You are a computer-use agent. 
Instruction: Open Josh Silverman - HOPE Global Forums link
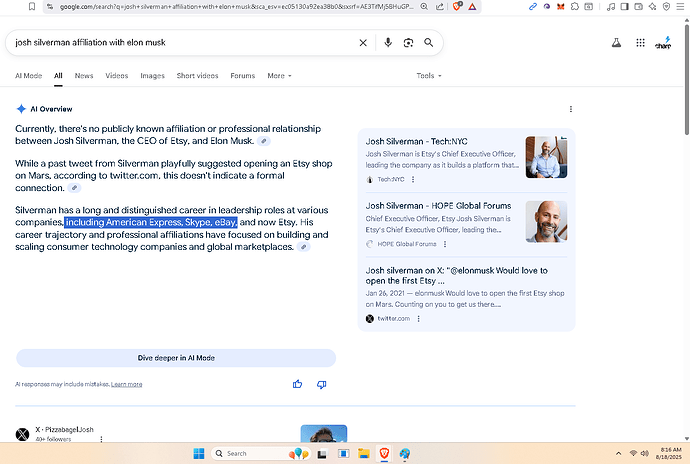tap(438, 206)
